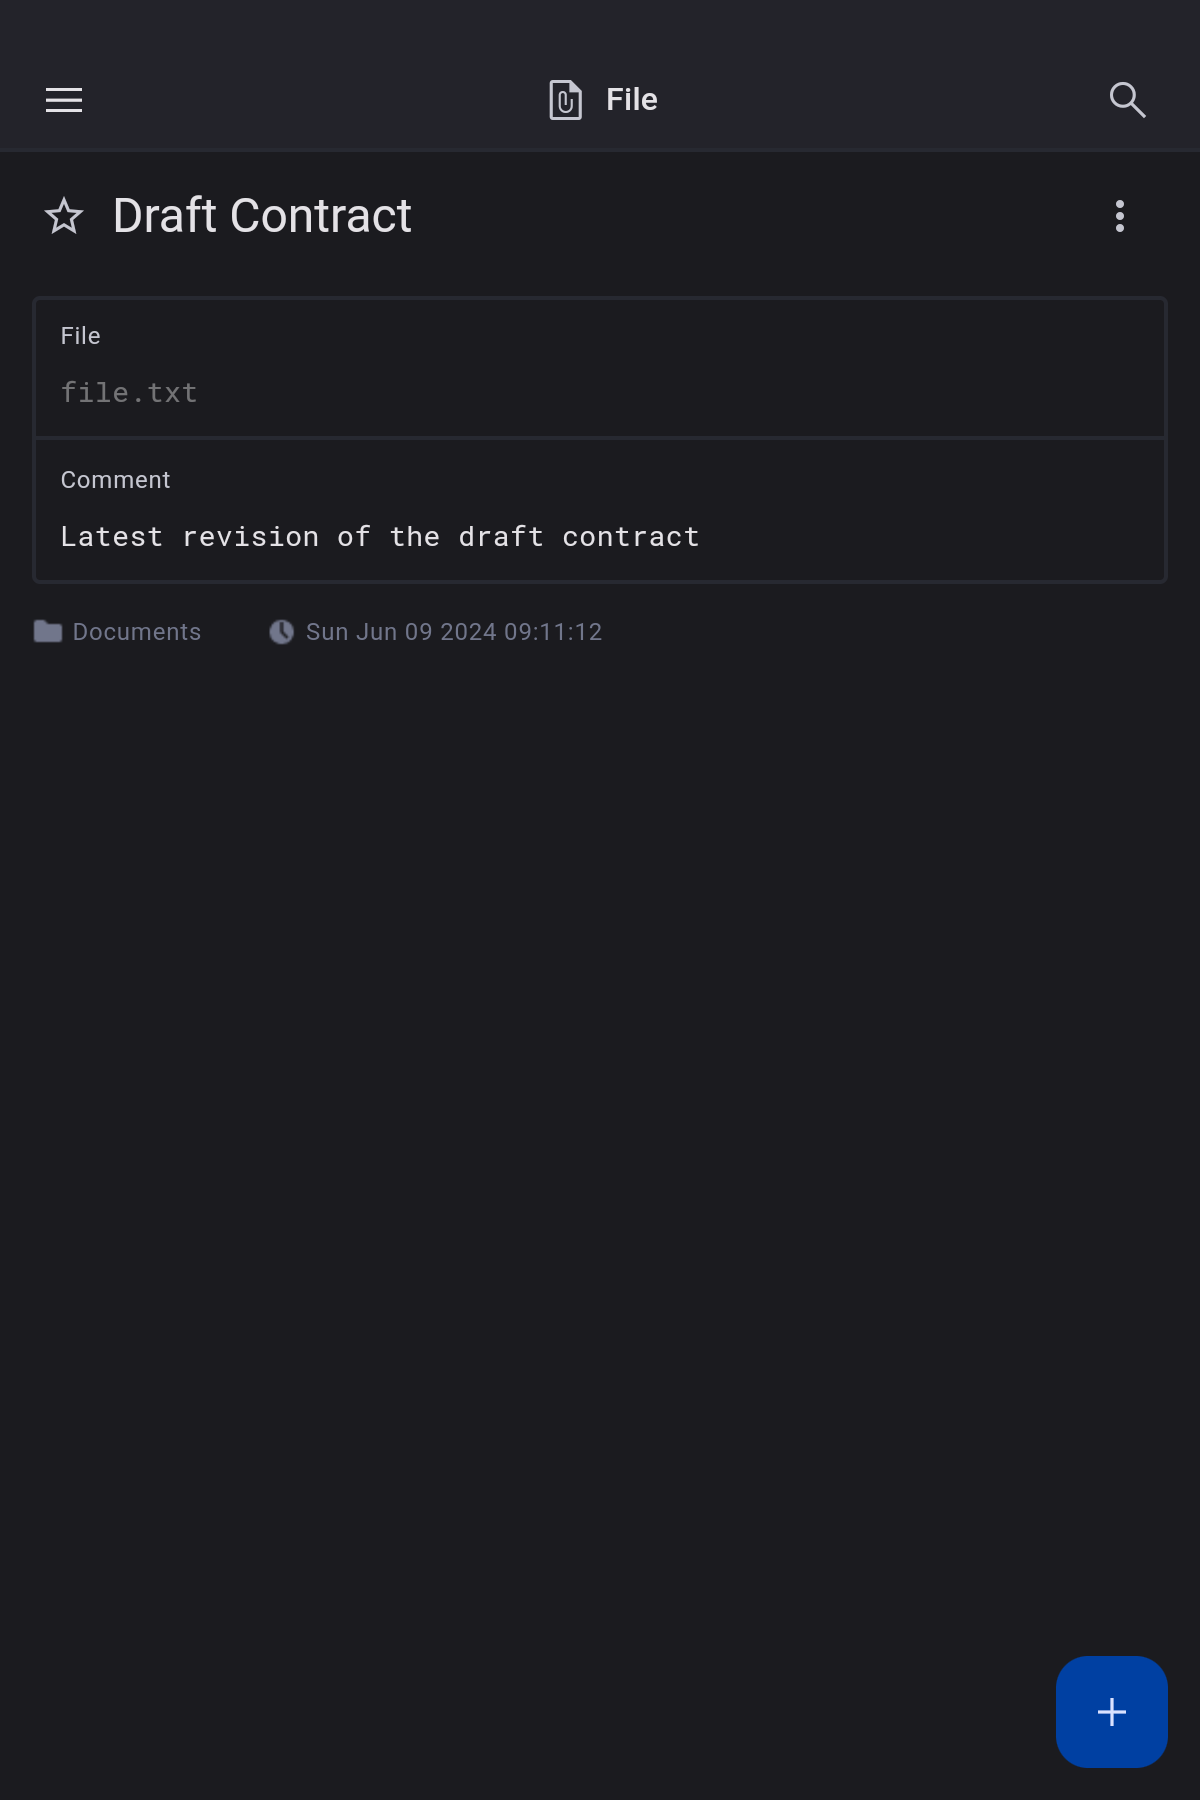Viewport: 1200px width, 1800px height.
Task: Click the Draft Contract title
Action: coord(262,216)
